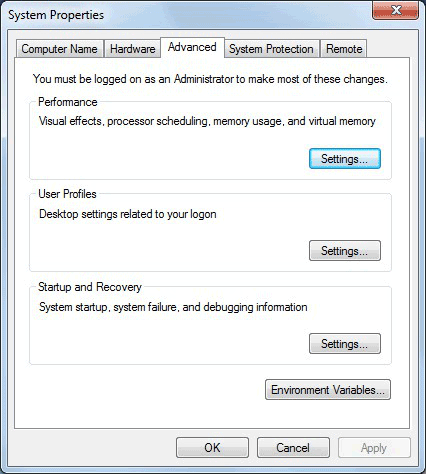Click the Performance group label

(68, 102)
